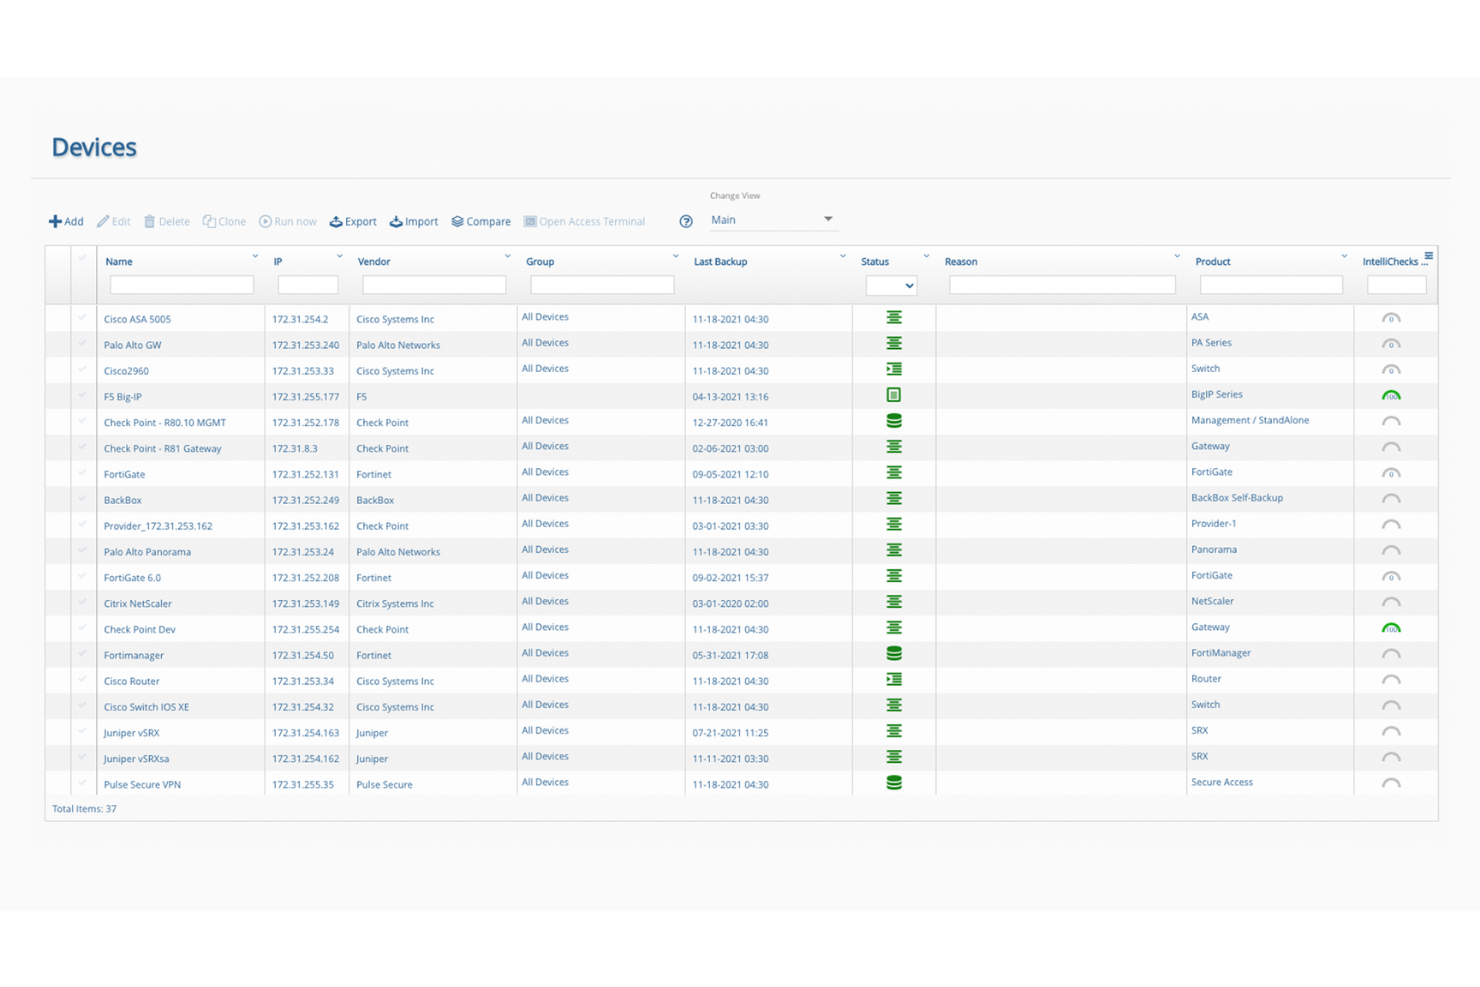Image resolution: width=1480 pixels, height=987 pixels.
Task: Open the Compare tool
Action: pyautogui.click(x=481, y=221)
